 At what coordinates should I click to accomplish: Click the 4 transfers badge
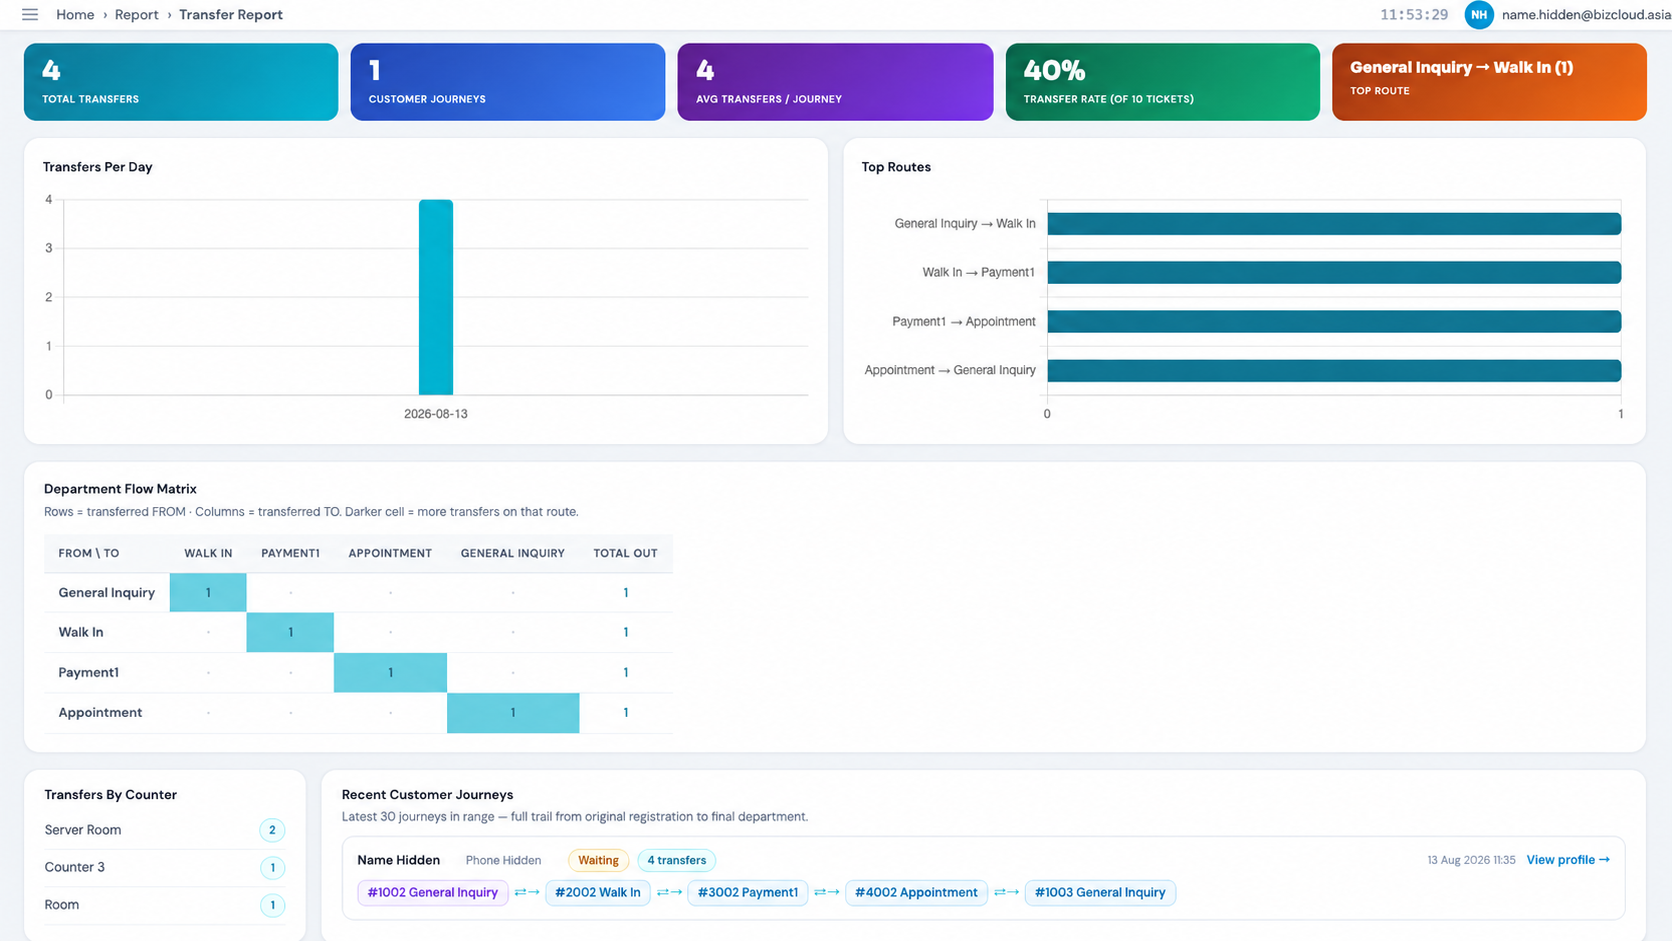(676, 860)
